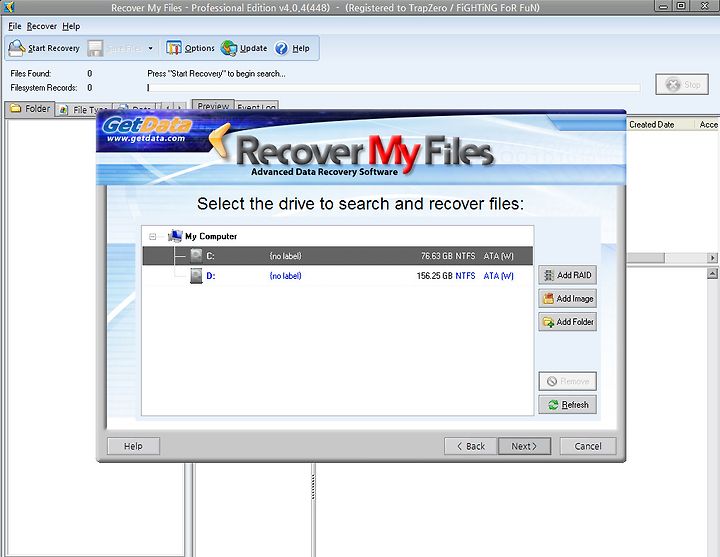The width and height of the screenshot is (720, 557).
Task: Switch to the Folder tab
Action: [30, 109]
